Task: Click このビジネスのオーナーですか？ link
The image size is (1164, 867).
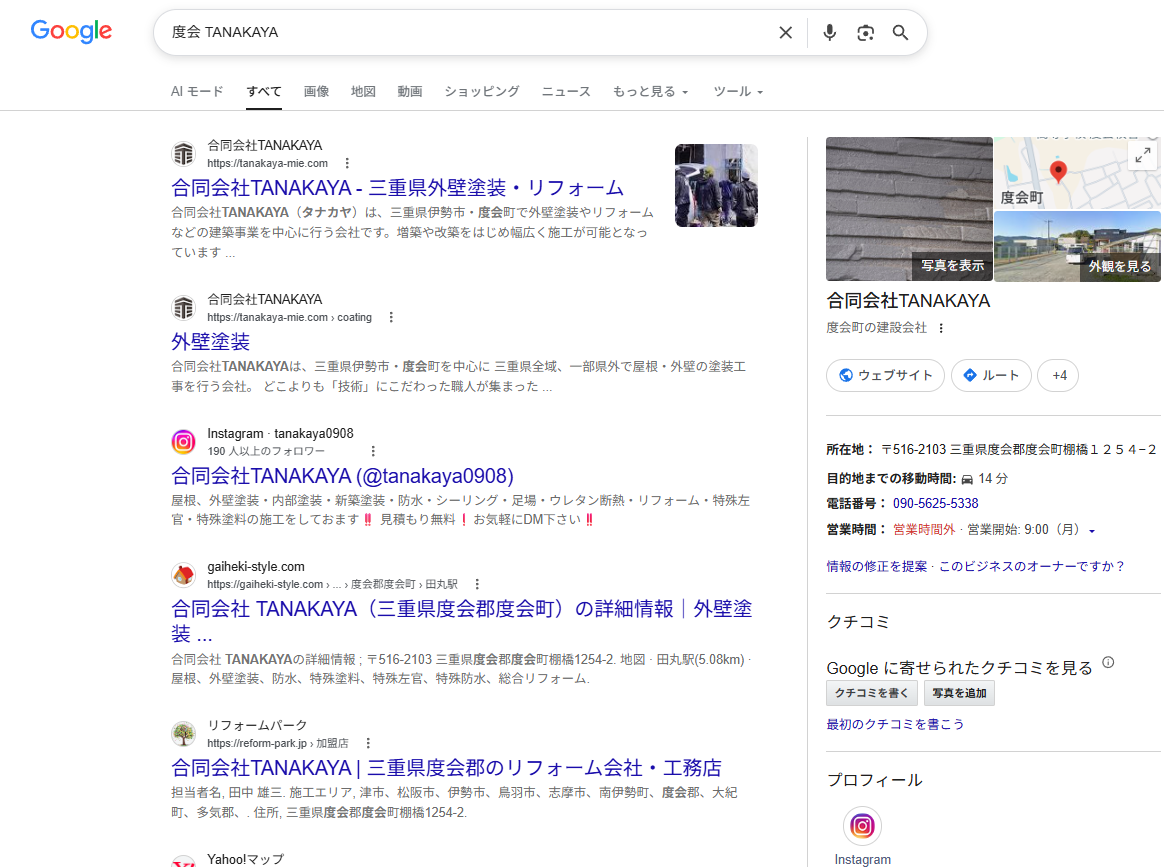Action: [1032, 566]
